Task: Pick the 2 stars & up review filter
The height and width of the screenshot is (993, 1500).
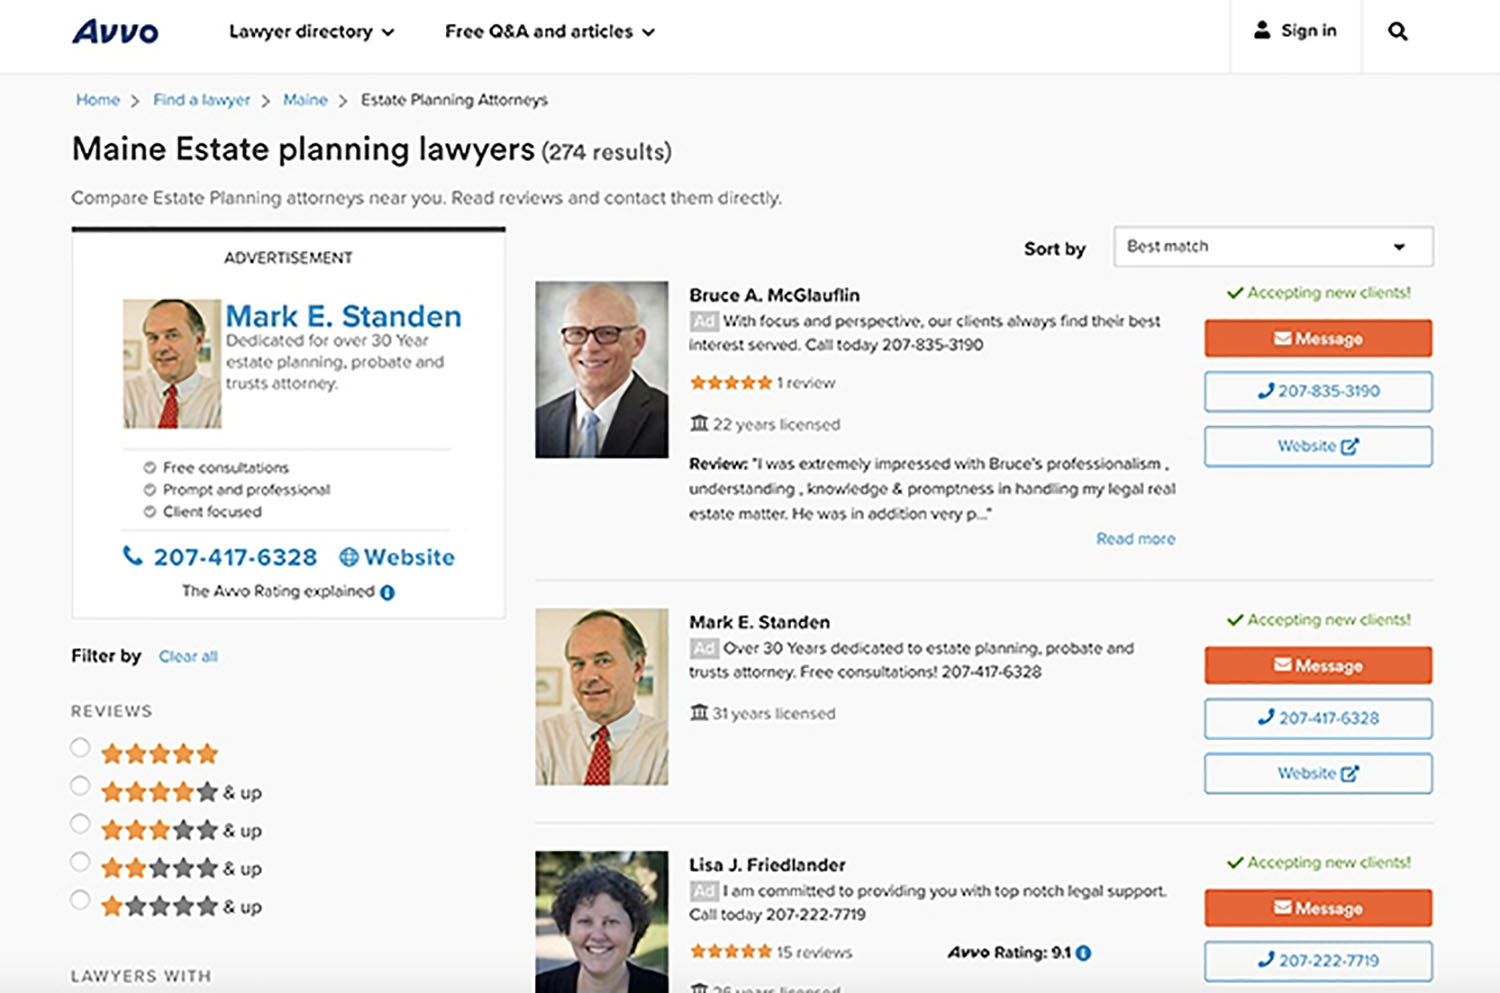Action: [80, 862]
